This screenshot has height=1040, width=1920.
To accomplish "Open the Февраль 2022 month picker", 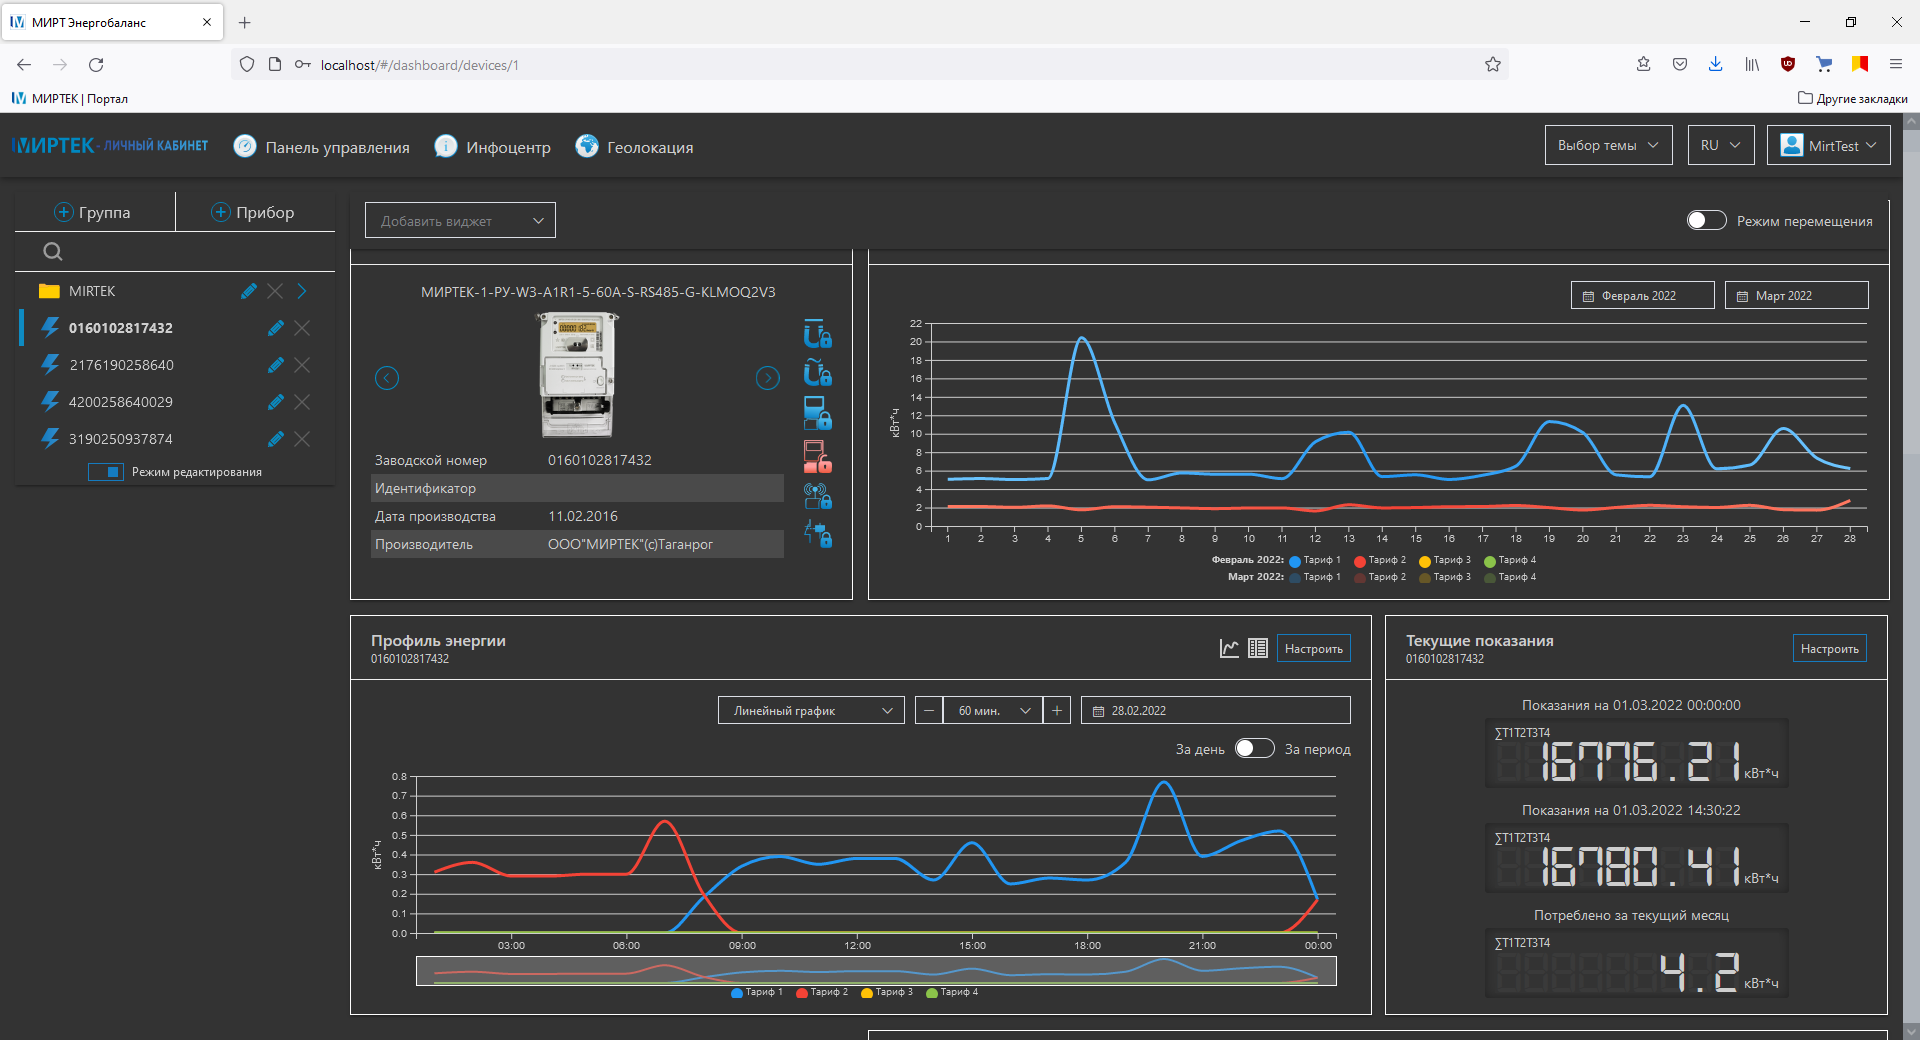I will pyautogui.click(x=1642, y=295).
